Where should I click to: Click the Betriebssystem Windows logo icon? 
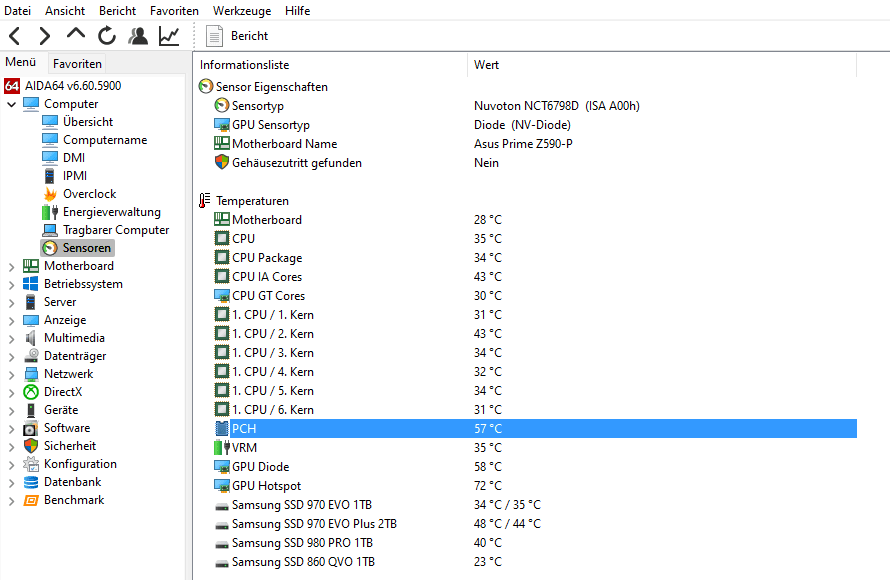(31, 284)
